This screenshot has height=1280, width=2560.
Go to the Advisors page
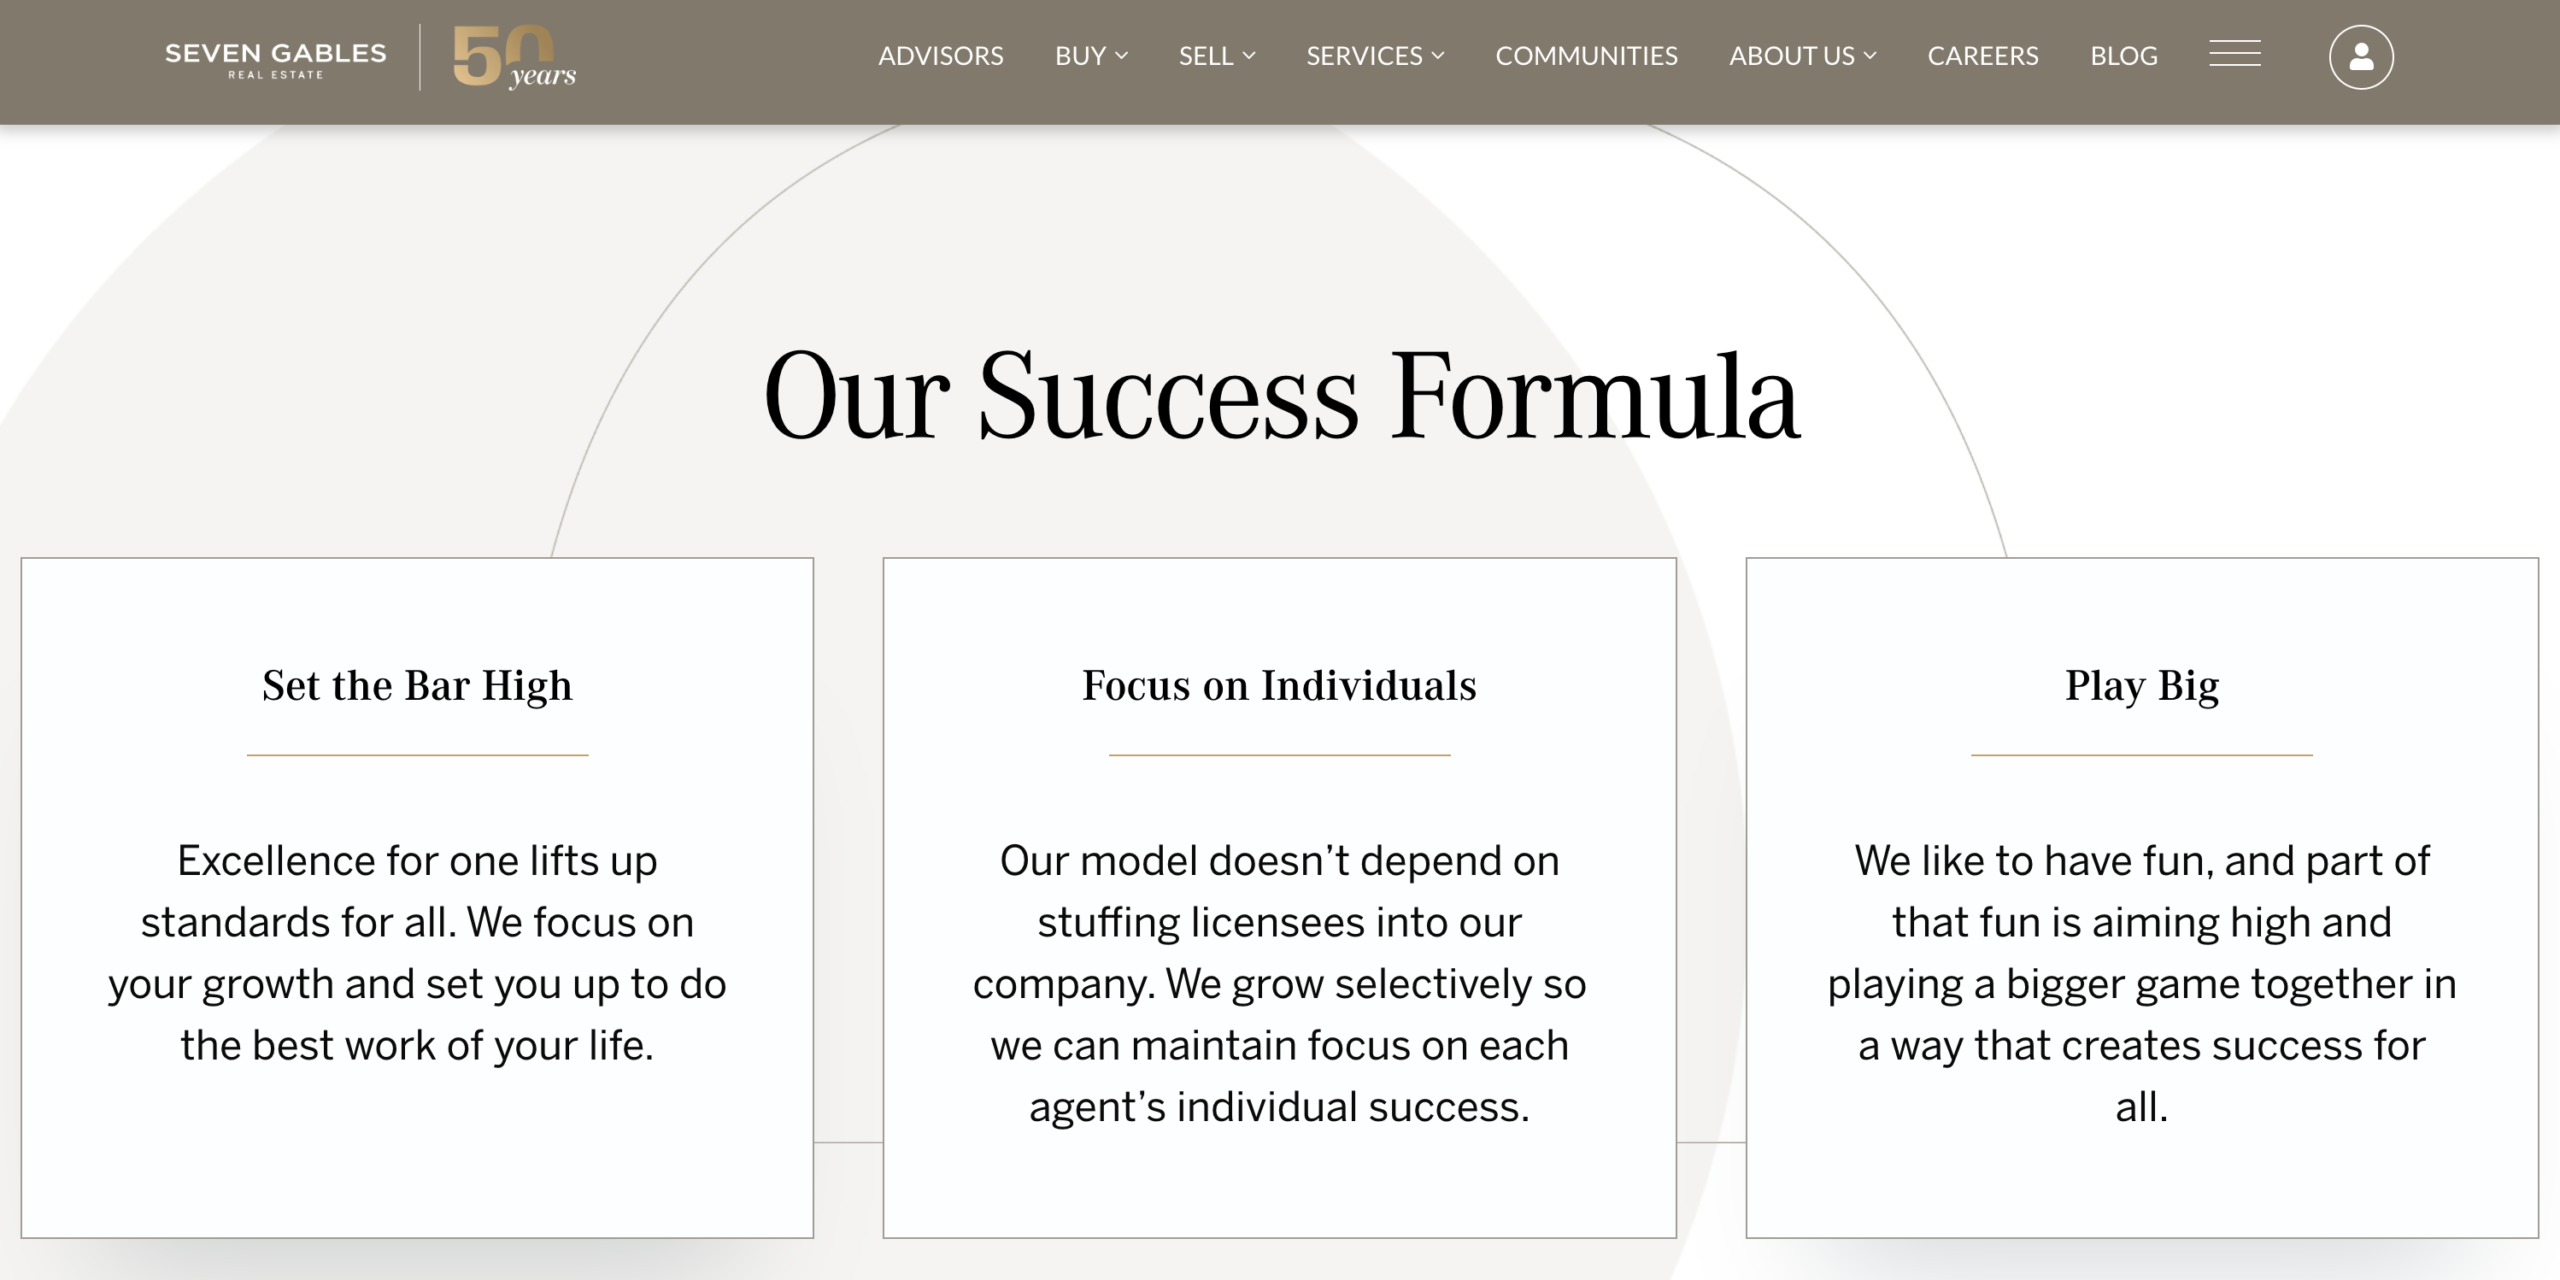coord(940,56)
